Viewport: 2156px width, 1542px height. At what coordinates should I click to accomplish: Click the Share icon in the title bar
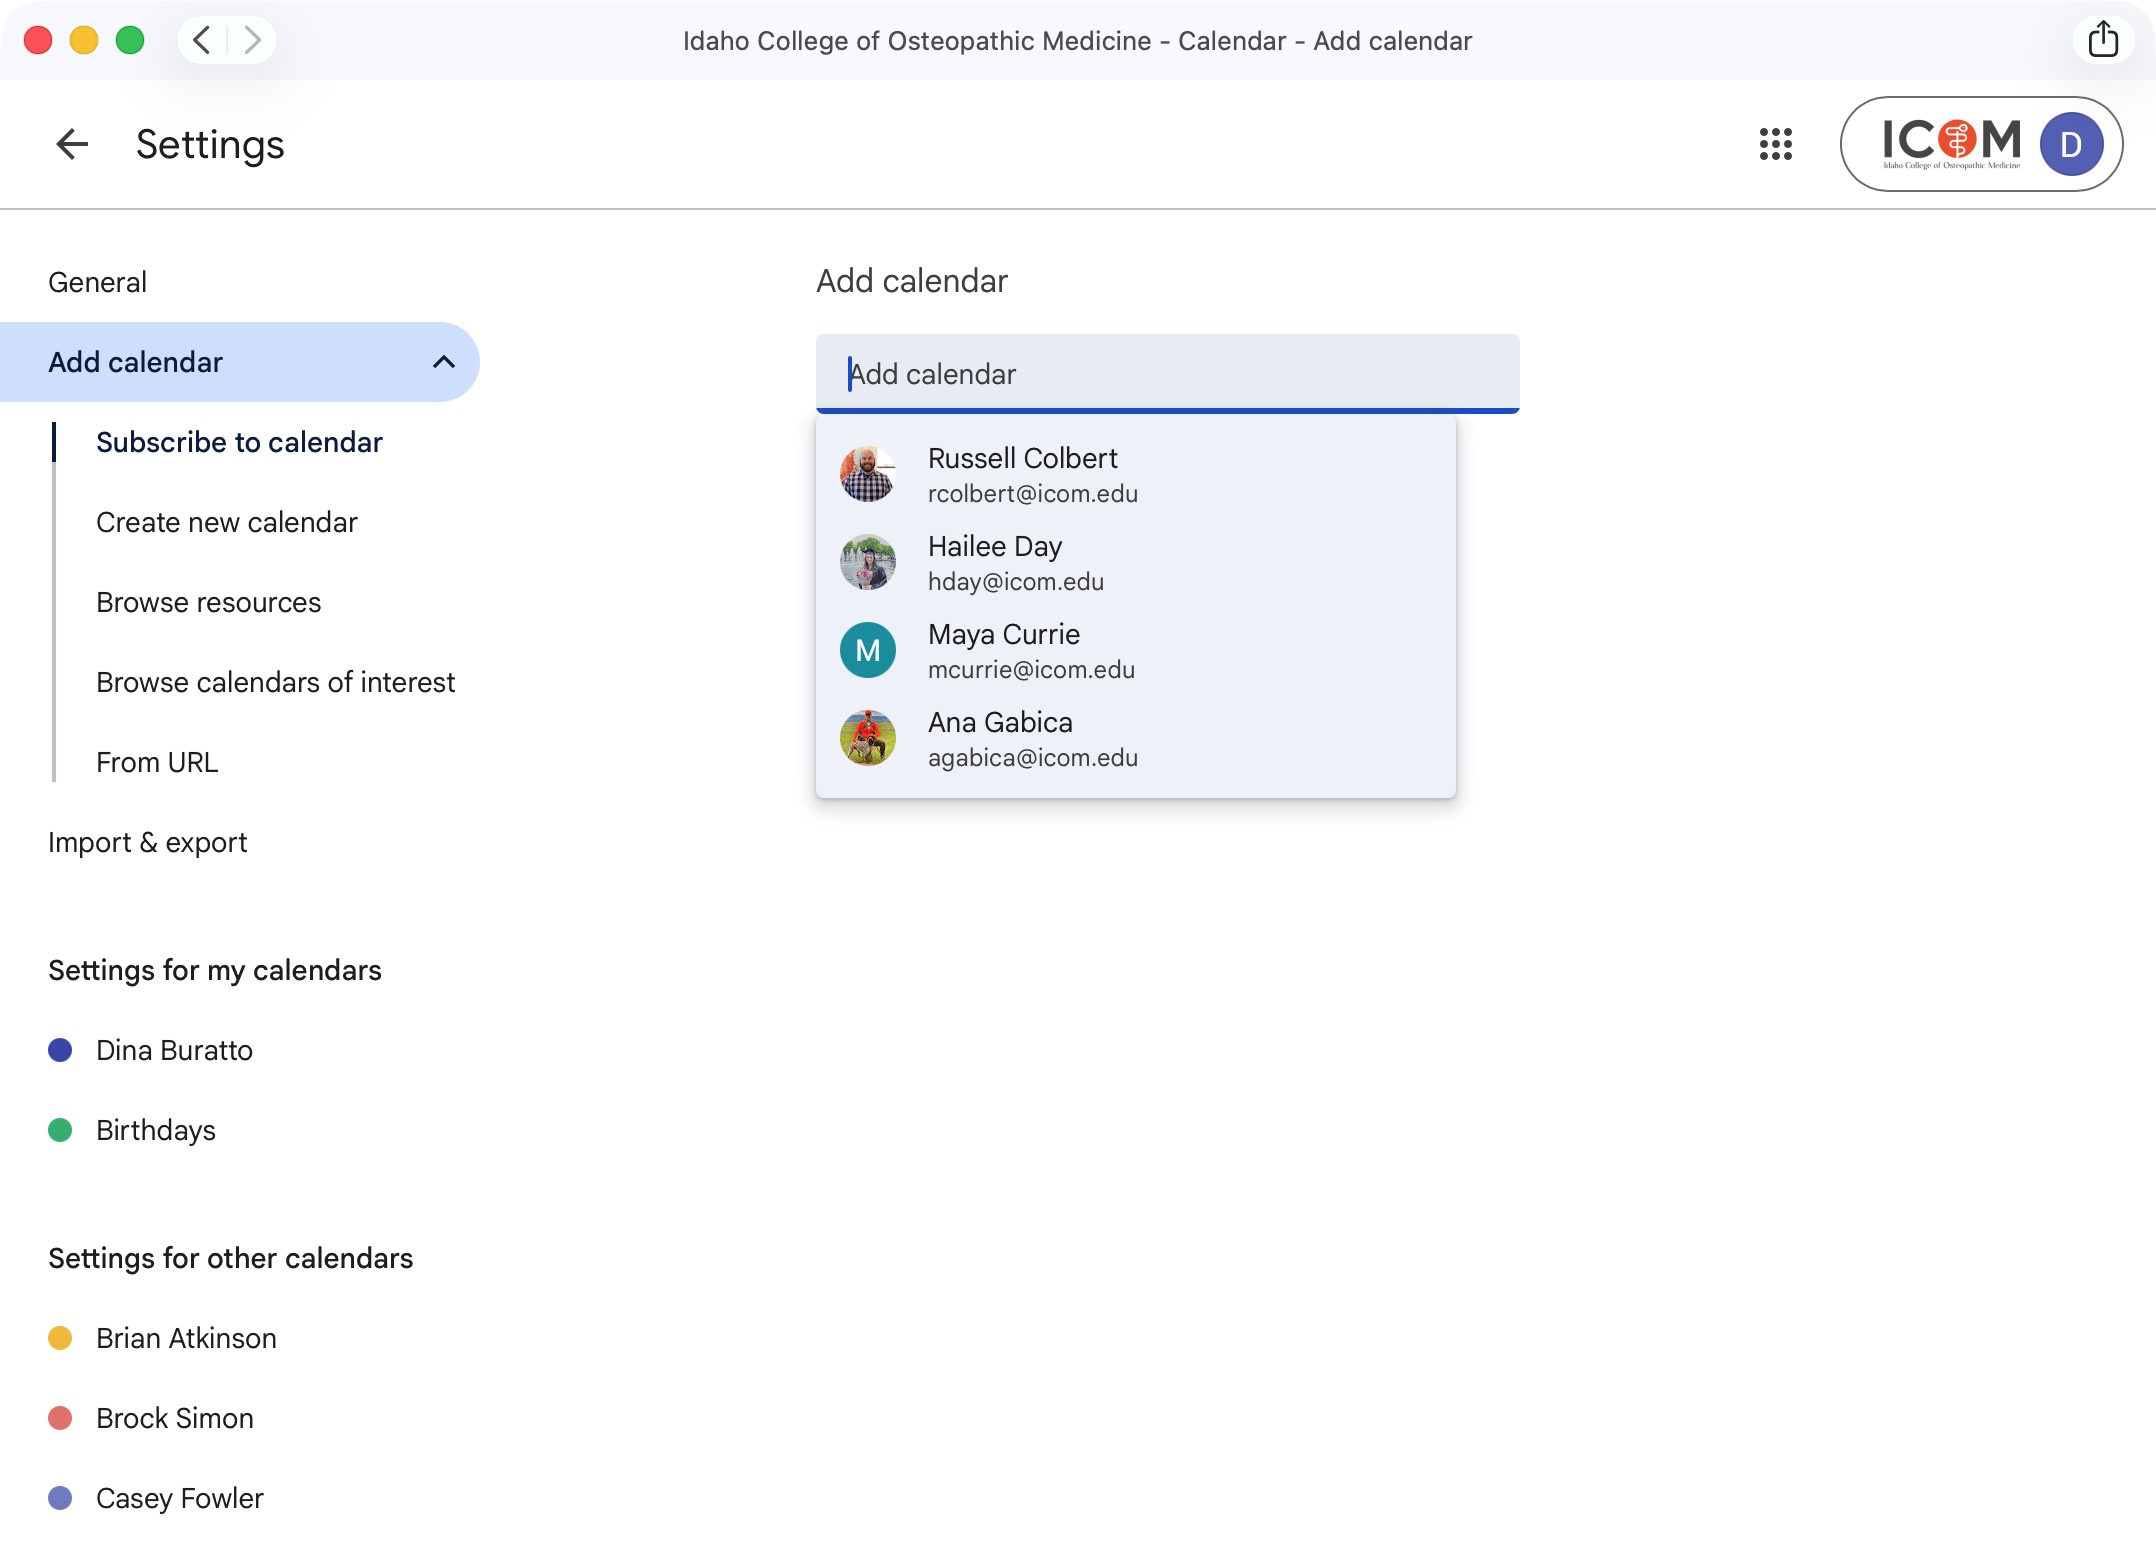pos(2104,40)
